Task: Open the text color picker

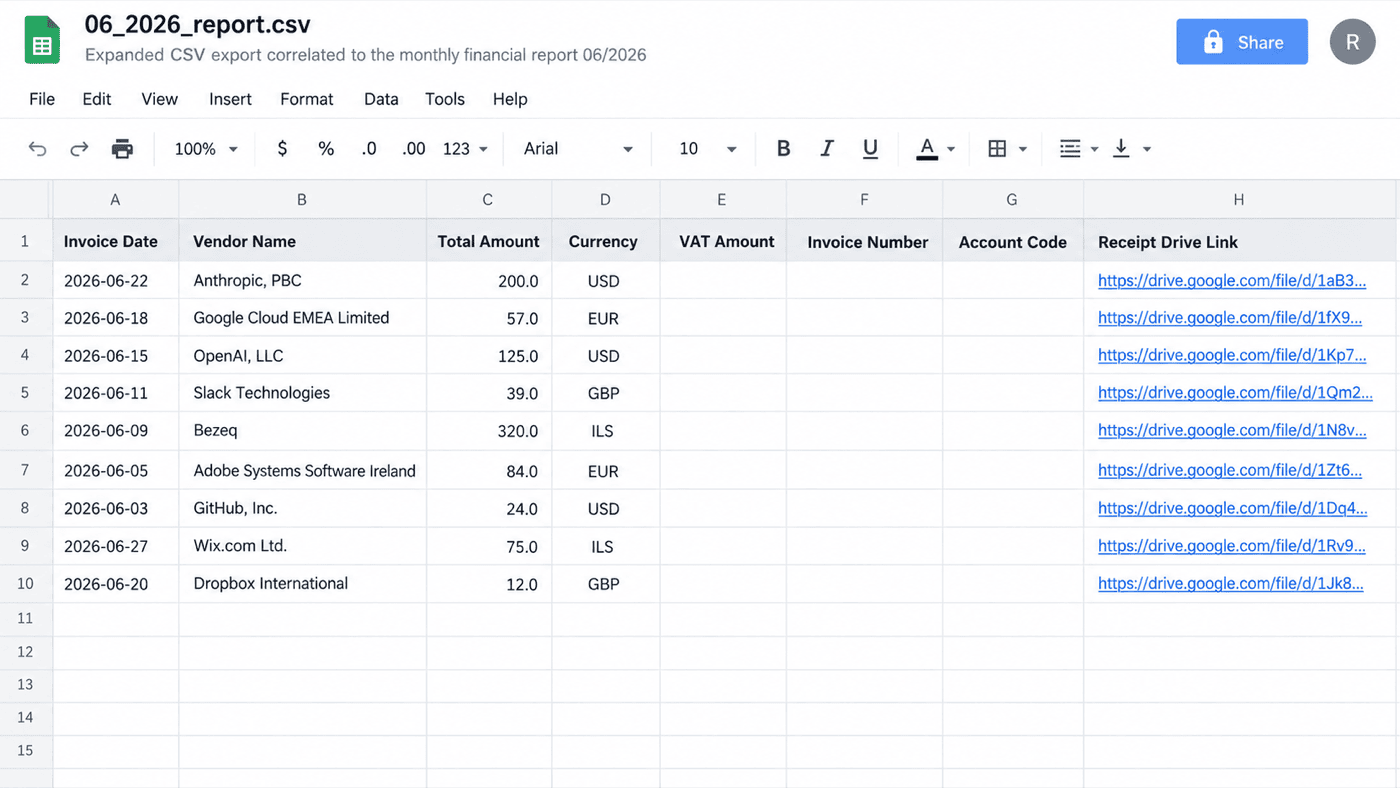Action: (936, 149)
